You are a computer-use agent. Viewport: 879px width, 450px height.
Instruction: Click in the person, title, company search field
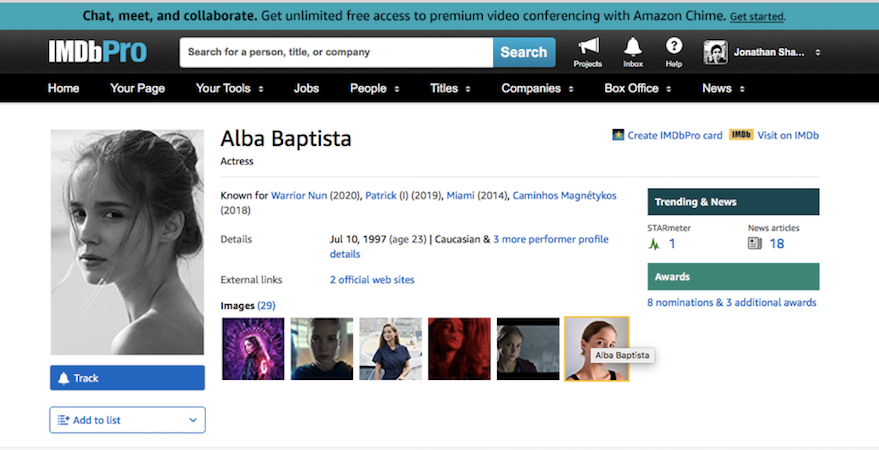coord(336,52)
